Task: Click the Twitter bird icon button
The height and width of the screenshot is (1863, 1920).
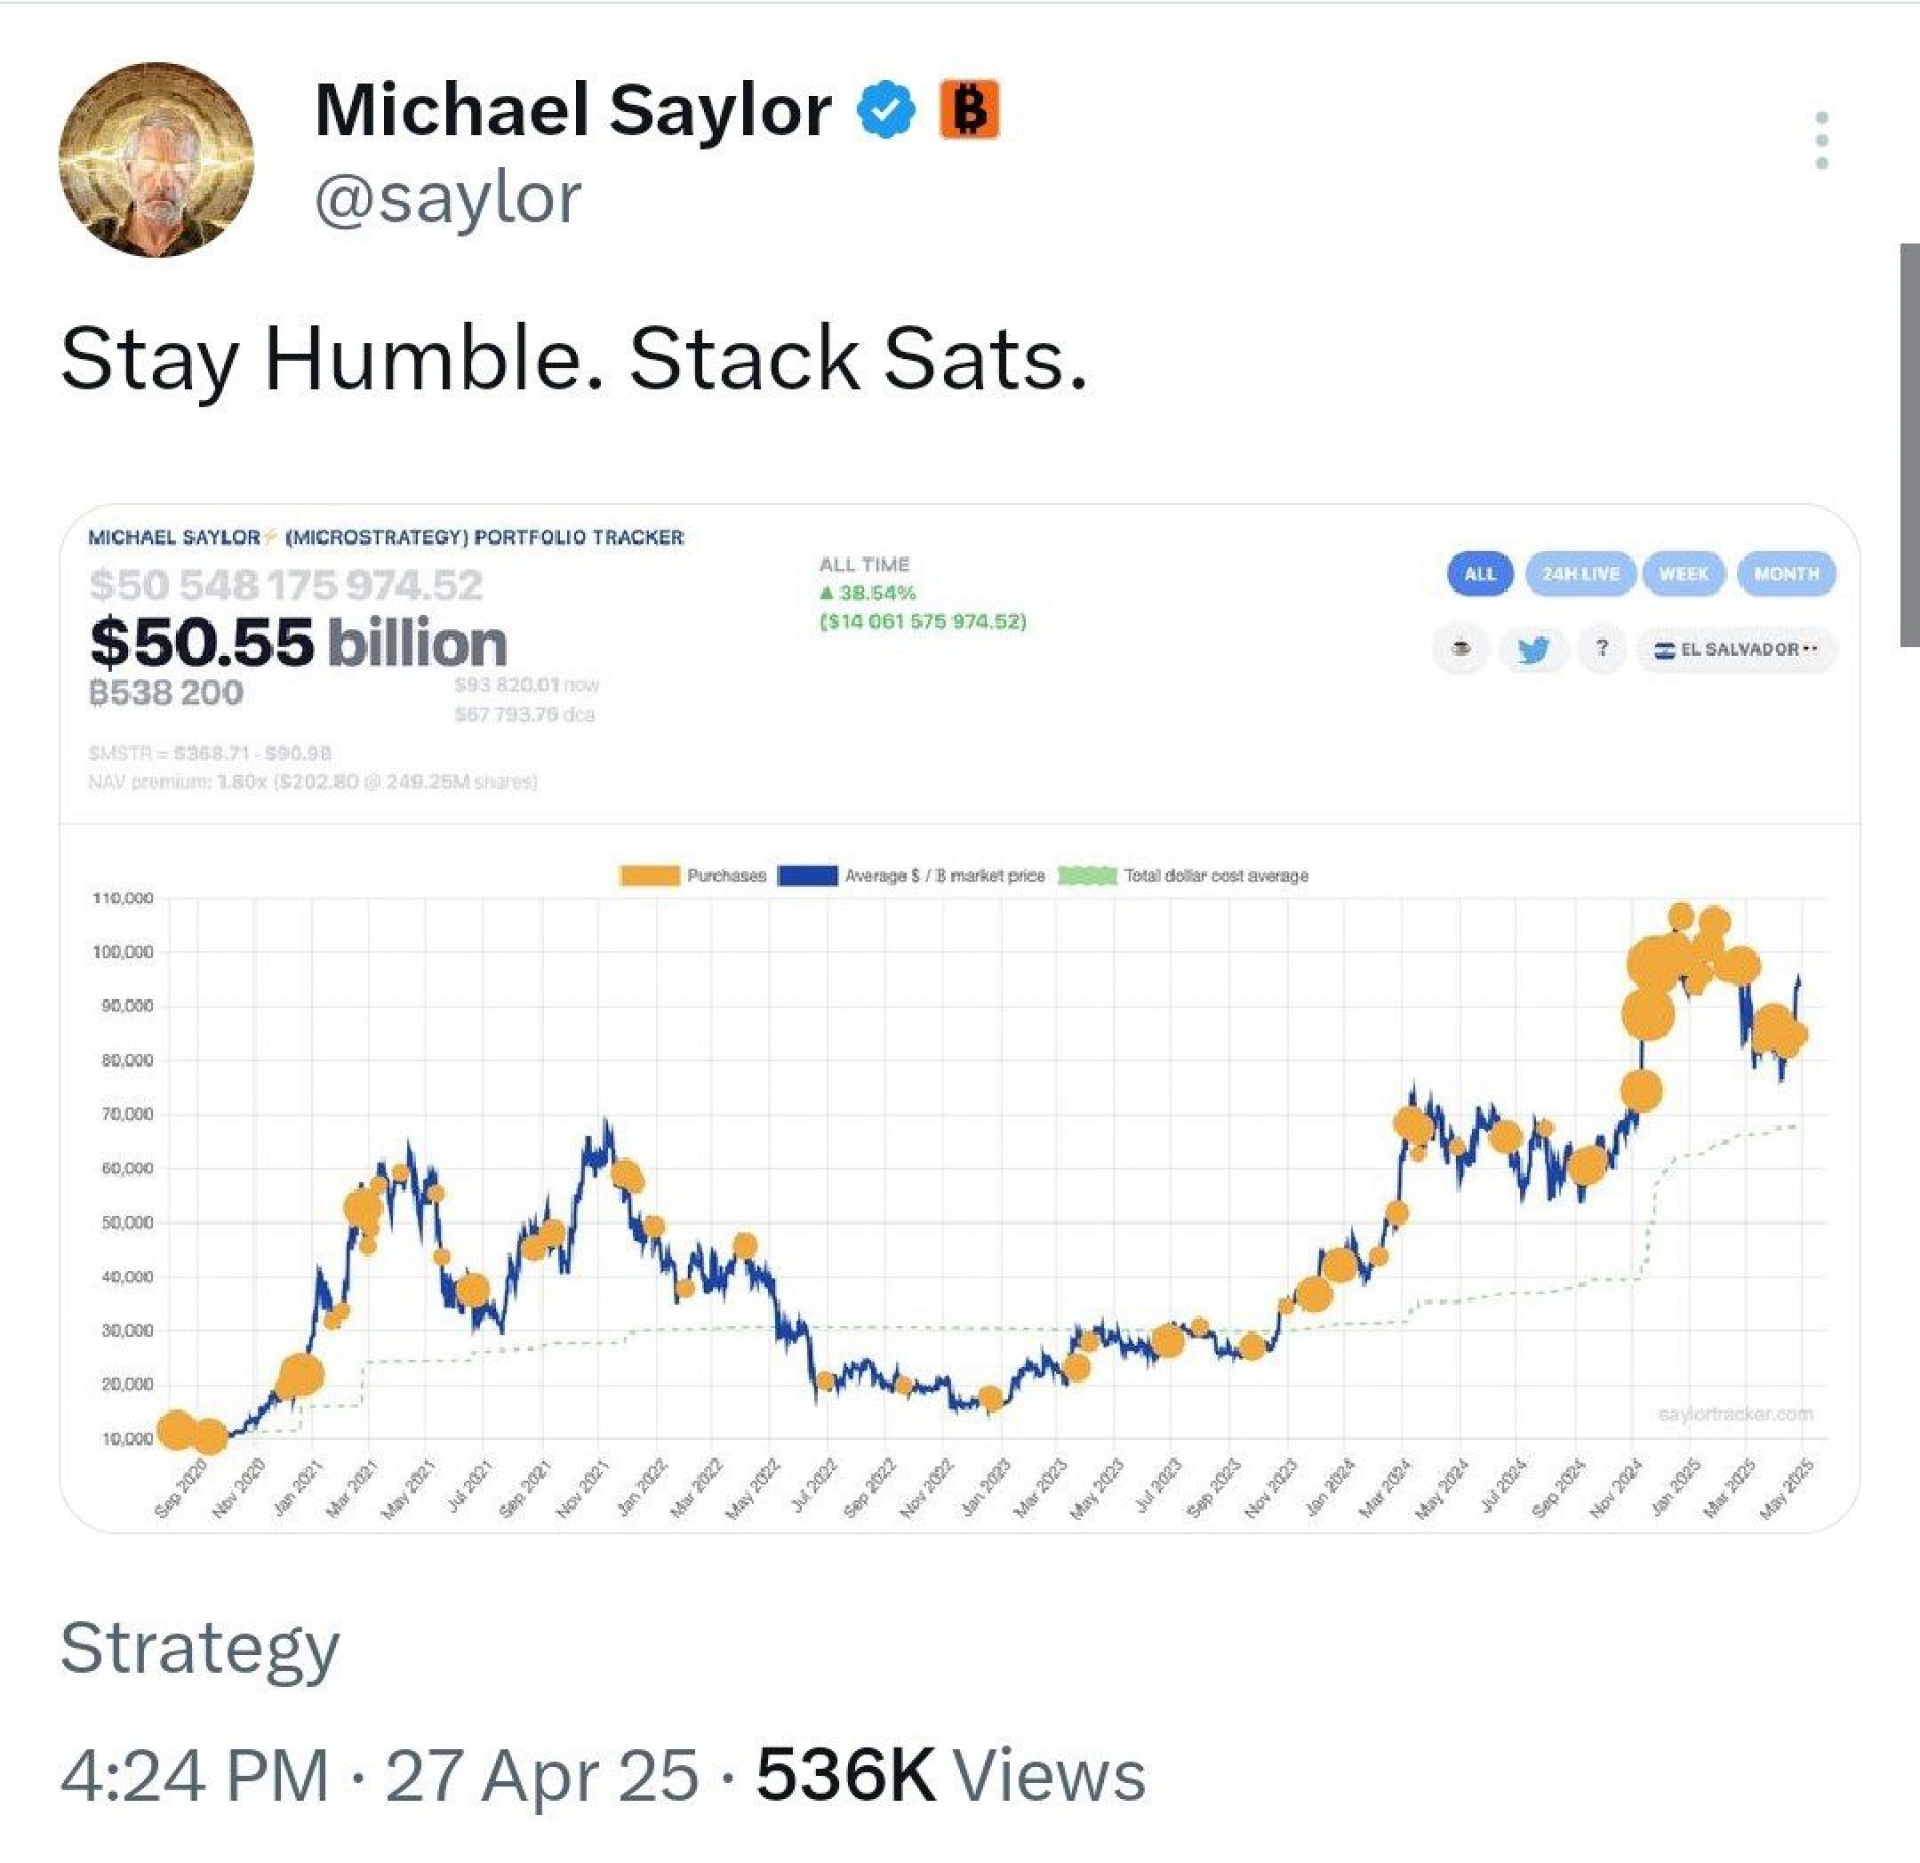Action: click(1532, 649)
